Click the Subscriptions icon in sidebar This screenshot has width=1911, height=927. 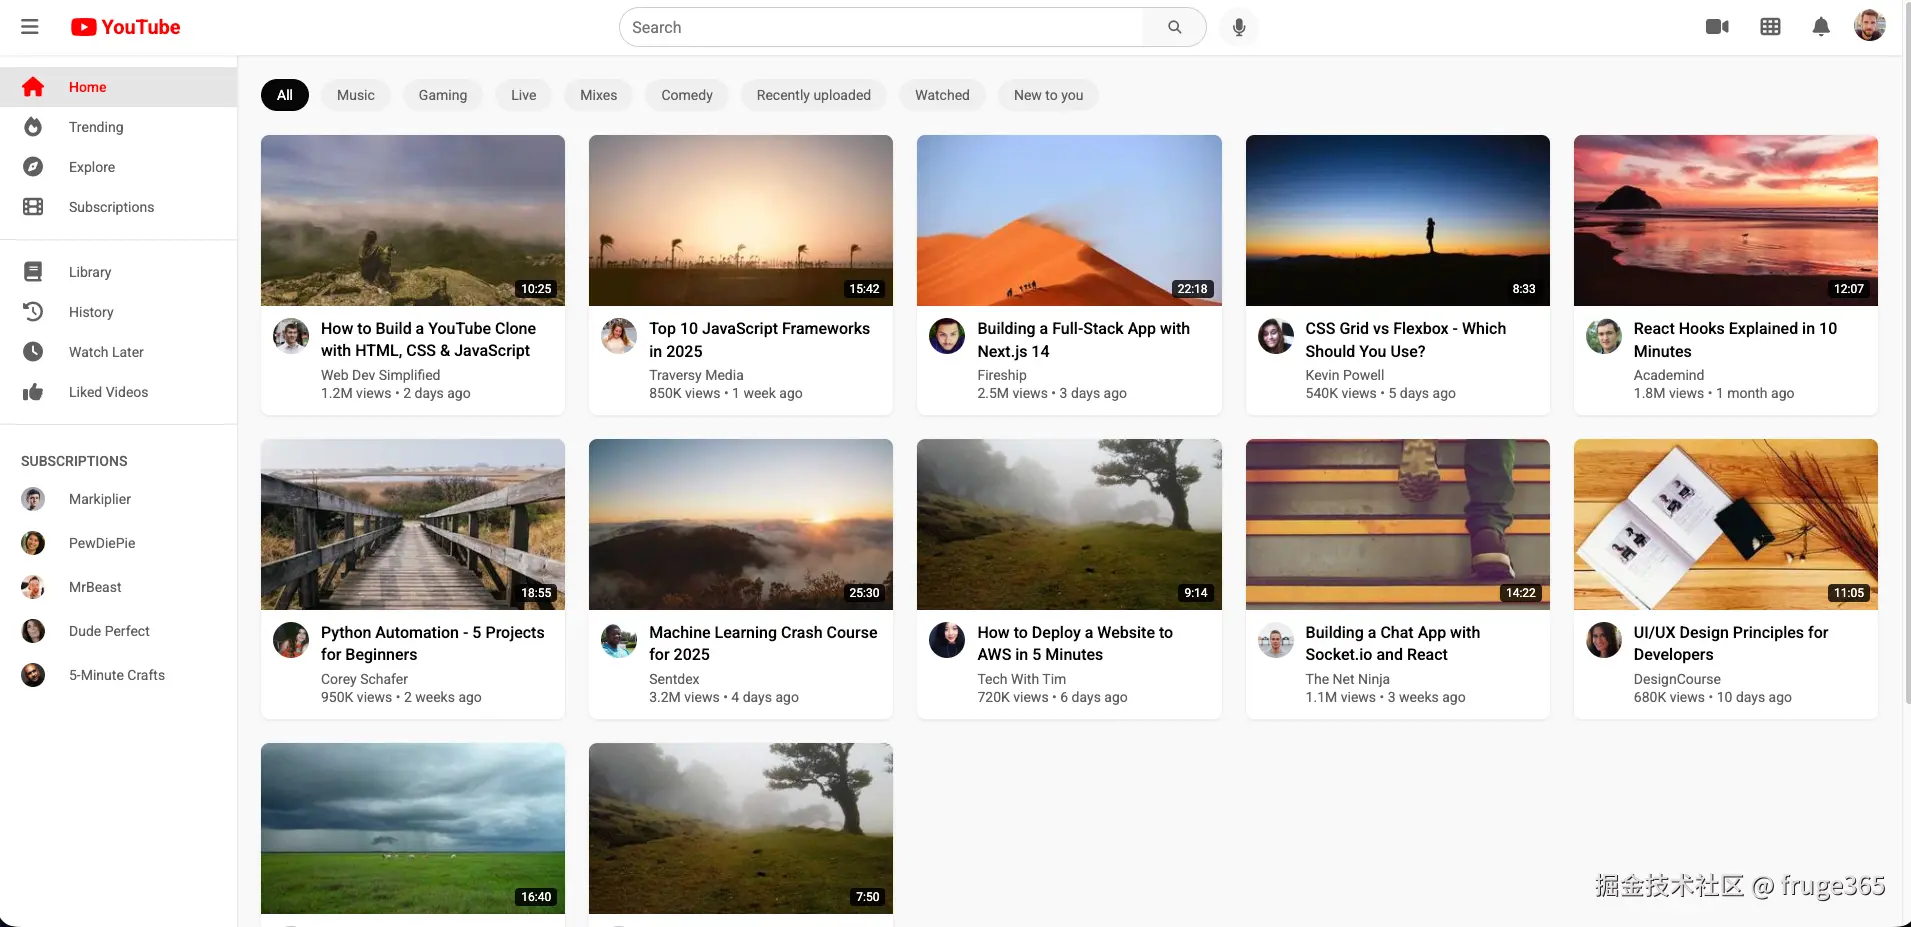(33, 207)
